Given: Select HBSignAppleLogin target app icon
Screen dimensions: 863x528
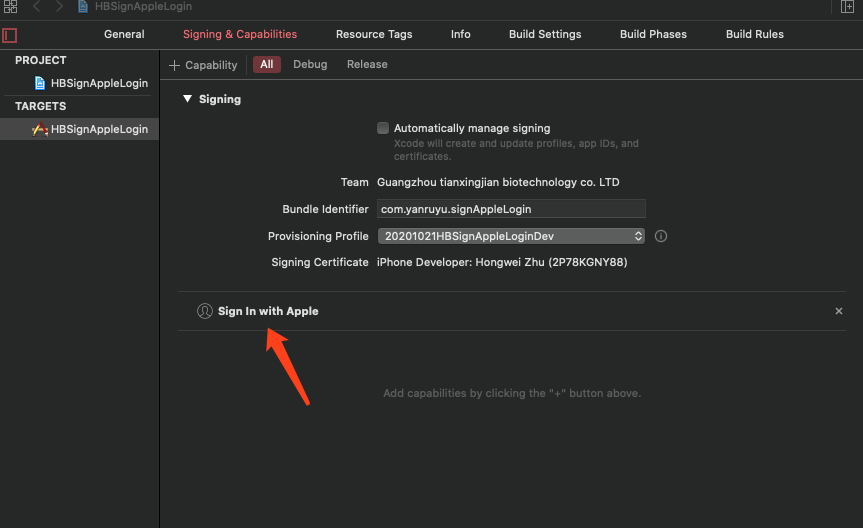Looking at the screenshot, I should point(40,129).
